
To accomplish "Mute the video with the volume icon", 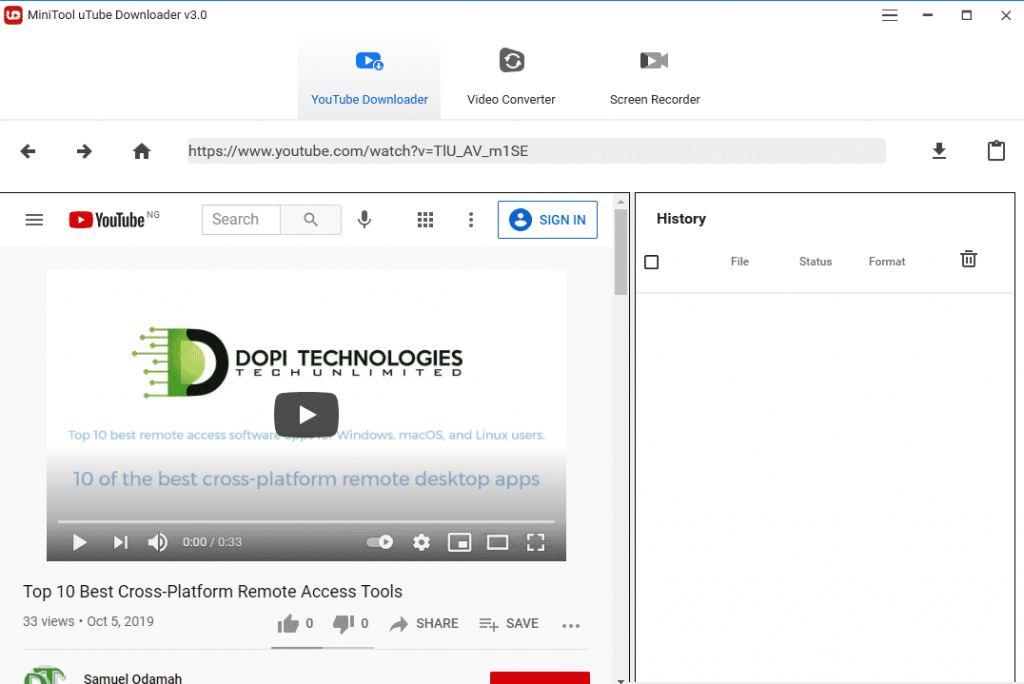I will [157, 542].
